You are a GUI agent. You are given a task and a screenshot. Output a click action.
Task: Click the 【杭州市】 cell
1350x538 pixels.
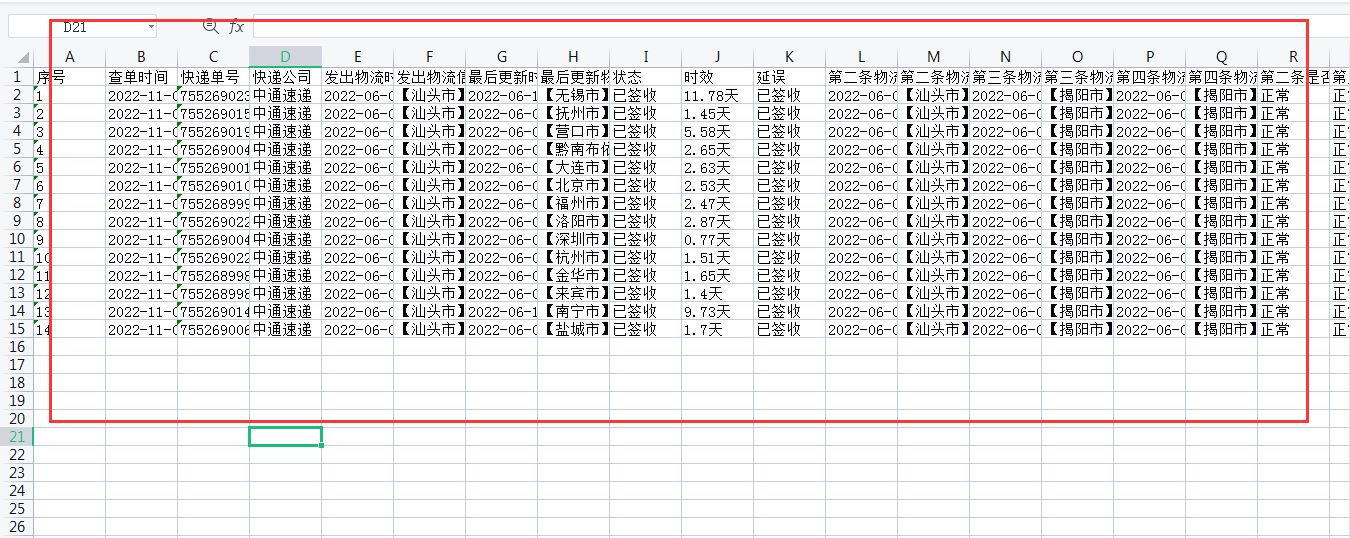tap(573, 257)
